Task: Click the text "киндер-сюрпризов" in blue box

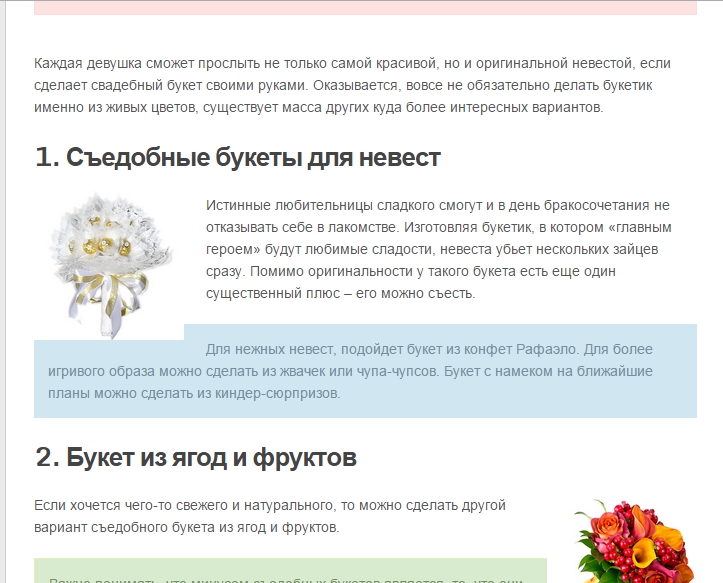Action: [x=277, y=393]
